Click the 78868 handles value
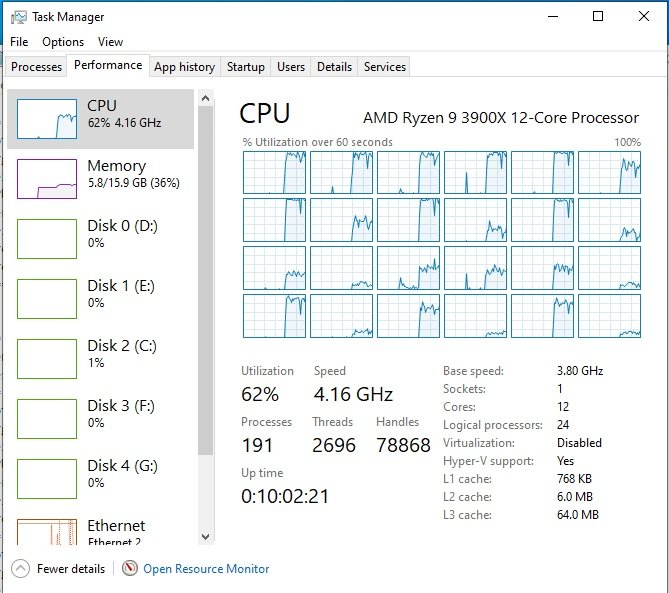This screenshot has height=593, width=669. (403, 445)
